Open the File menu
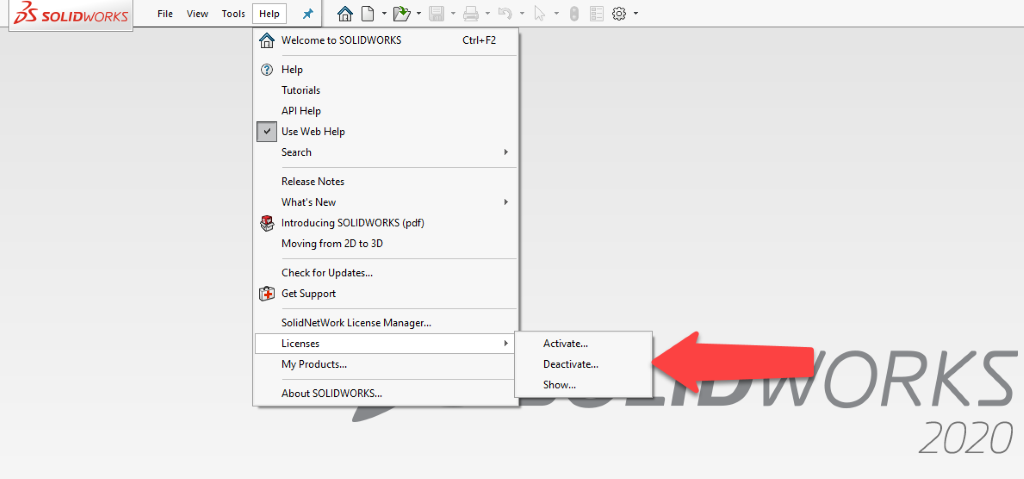The image size is (1024, 479). coord(166,14)
